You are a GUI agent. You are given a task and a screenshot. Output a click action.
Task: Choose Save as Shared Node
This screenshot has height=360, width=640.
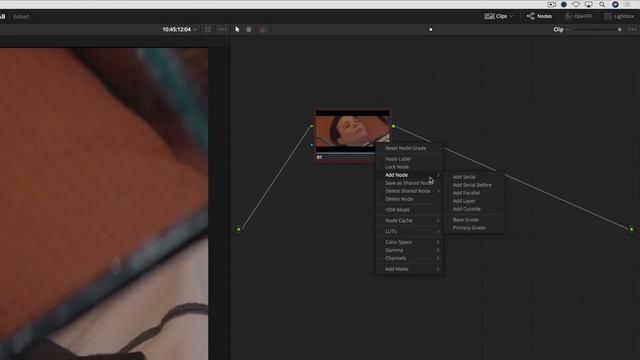409,183
